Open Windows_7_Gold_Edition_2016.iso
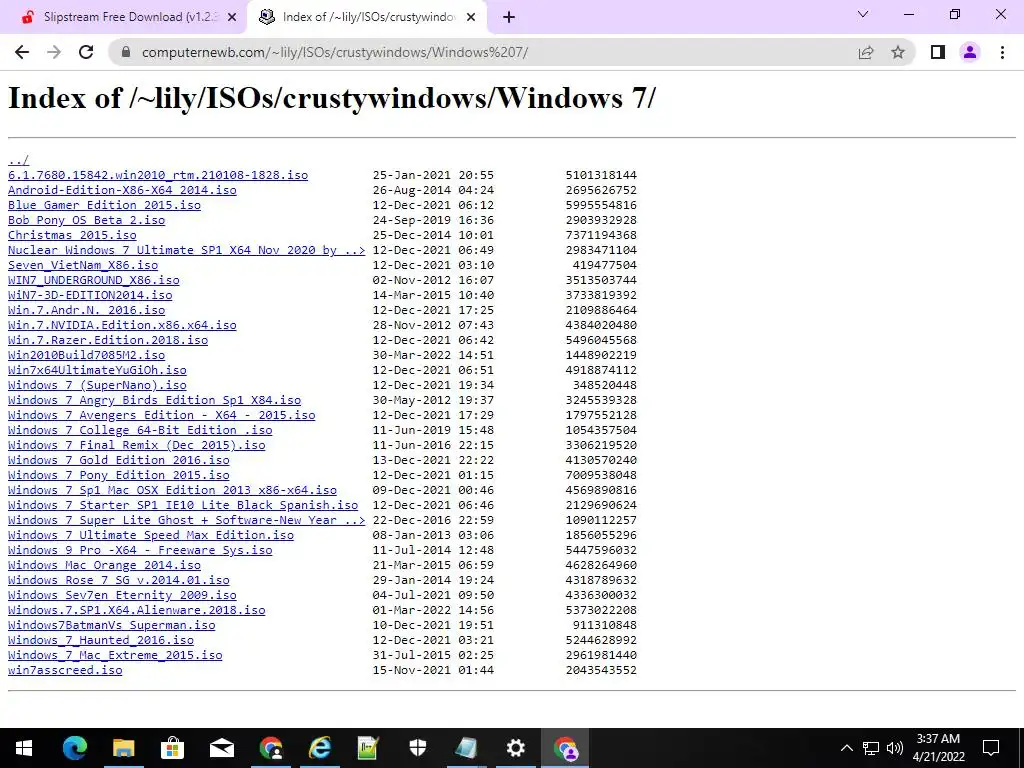This screenshot has height=768, width=1024. click(x=119, y=460)
